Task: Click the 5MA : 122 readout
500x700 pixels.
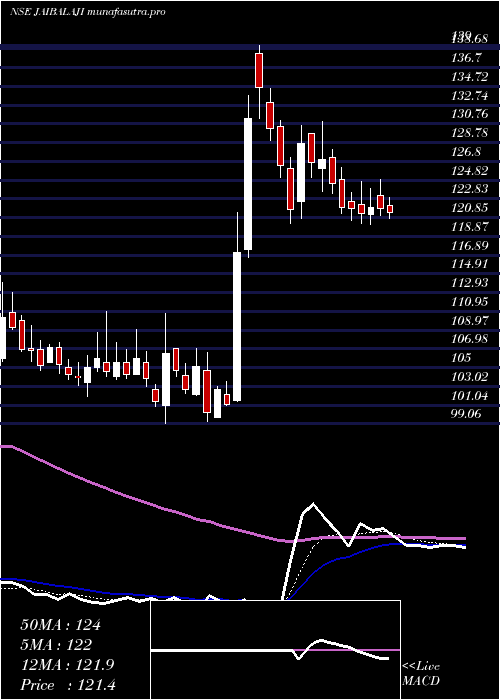Action: [56, 645]
